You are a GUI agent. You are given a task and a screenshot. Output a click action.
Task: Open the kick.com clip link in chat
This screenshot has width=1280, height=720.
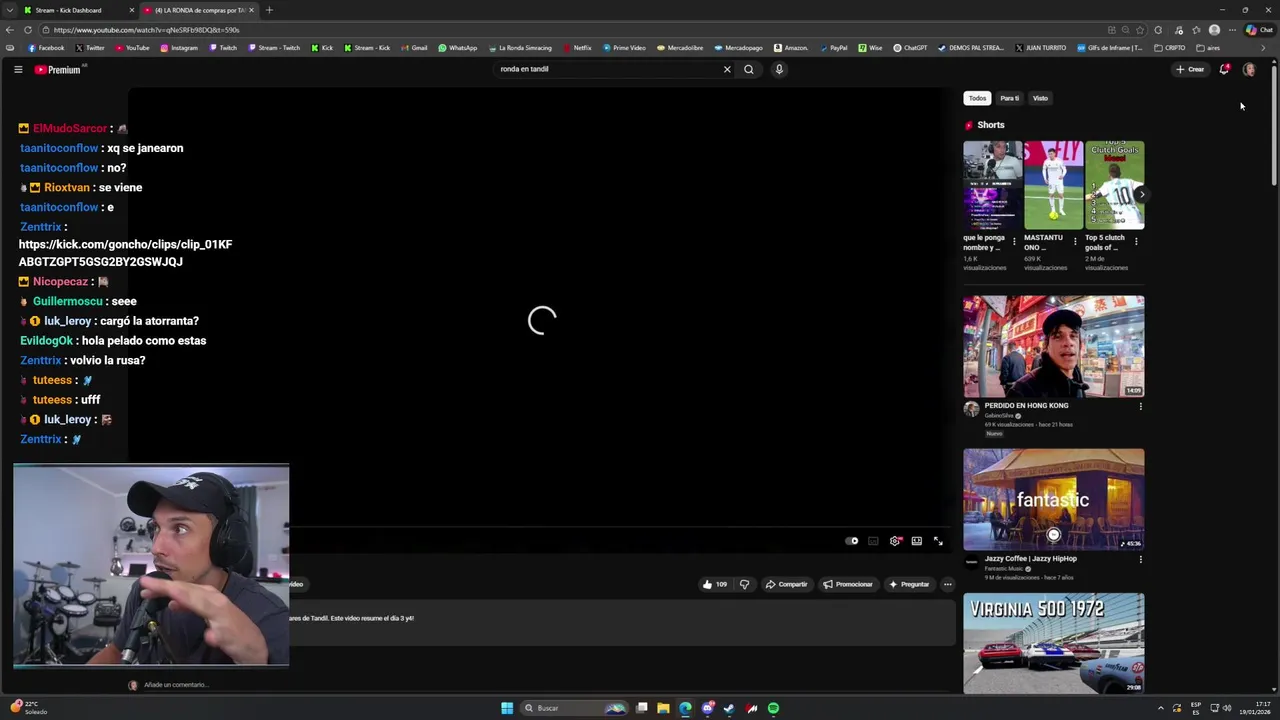click(125, 253)
